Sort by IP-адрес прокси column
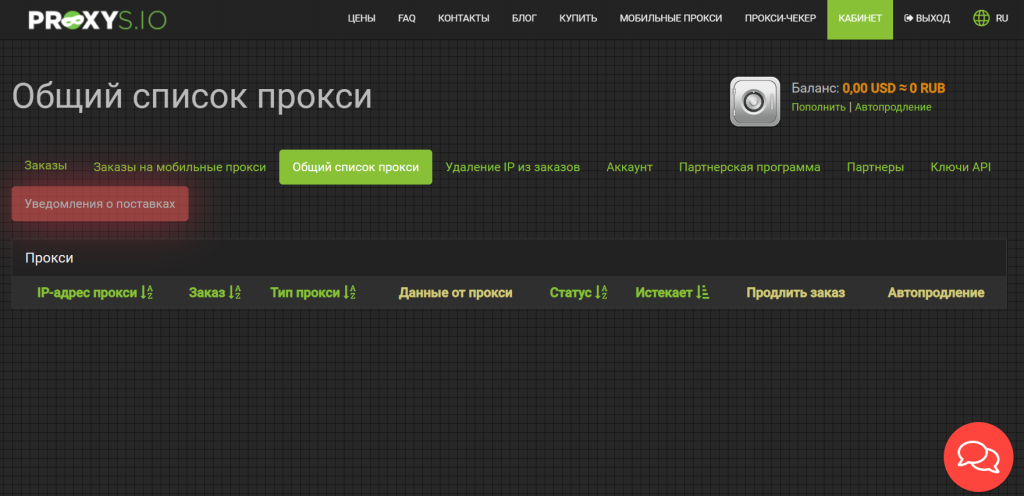This screenshot has width=1024, height=496. (94, 293)
